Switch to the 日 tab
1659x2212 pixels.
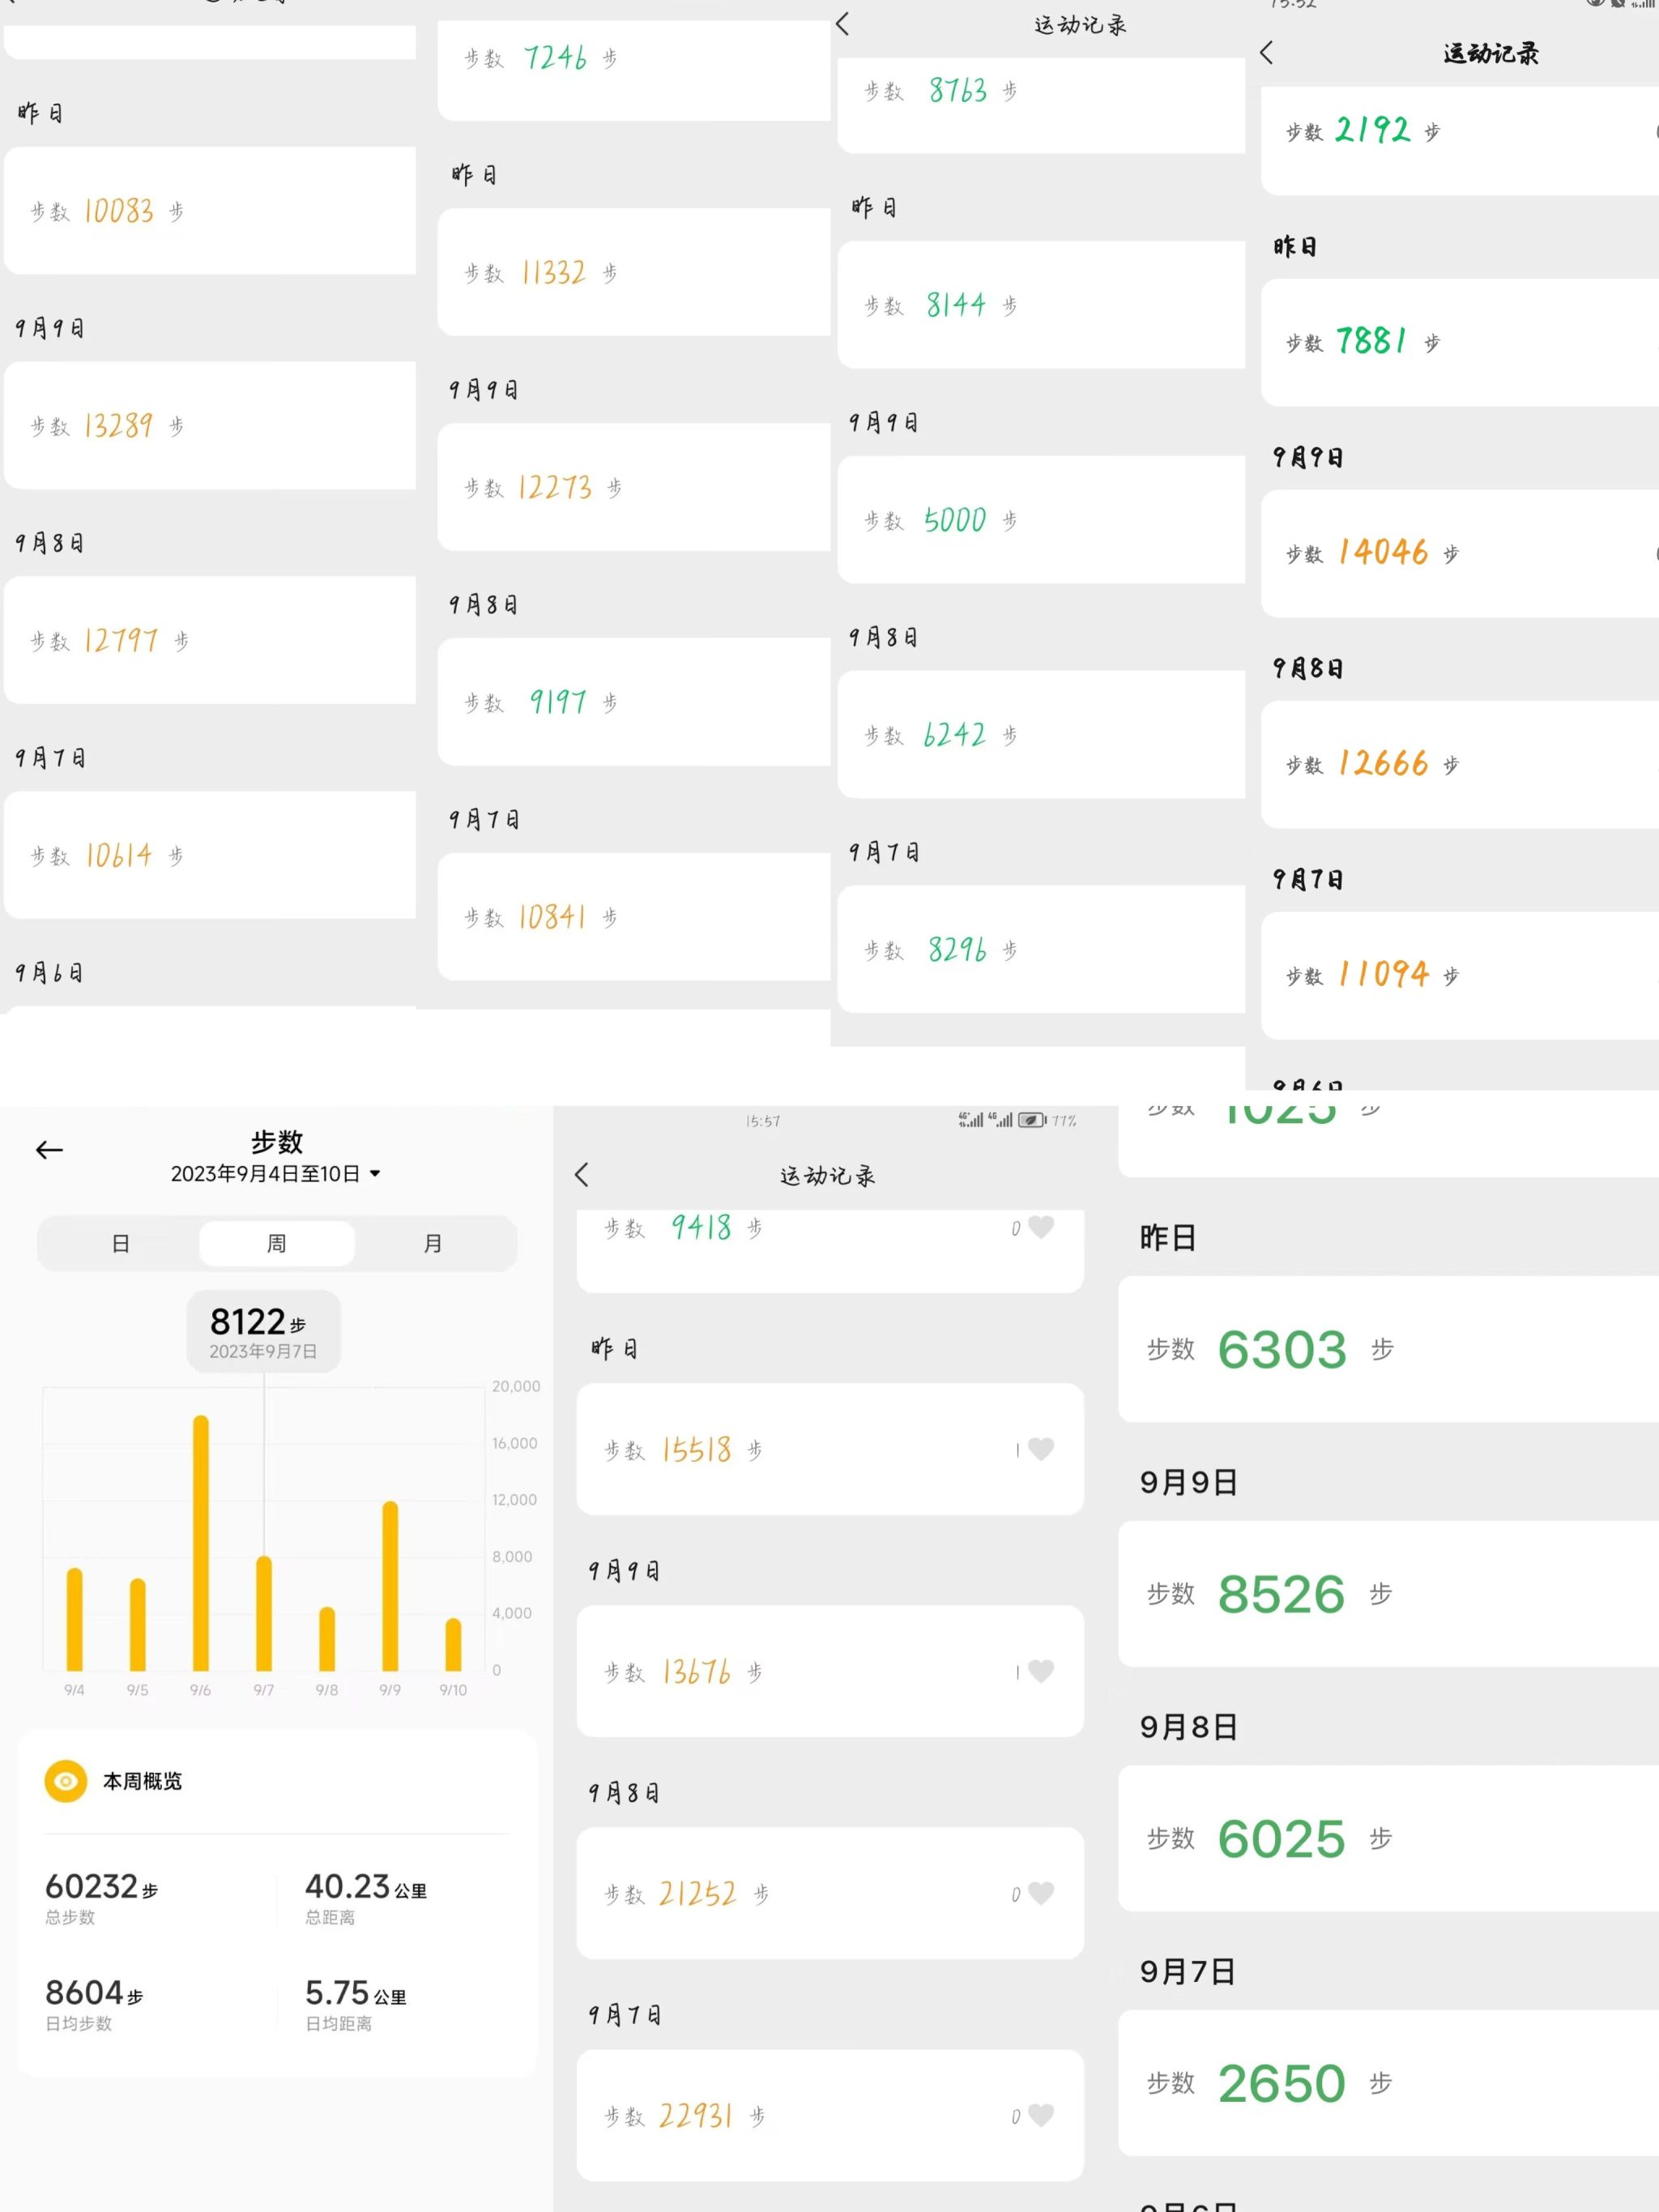point(120,1243)
